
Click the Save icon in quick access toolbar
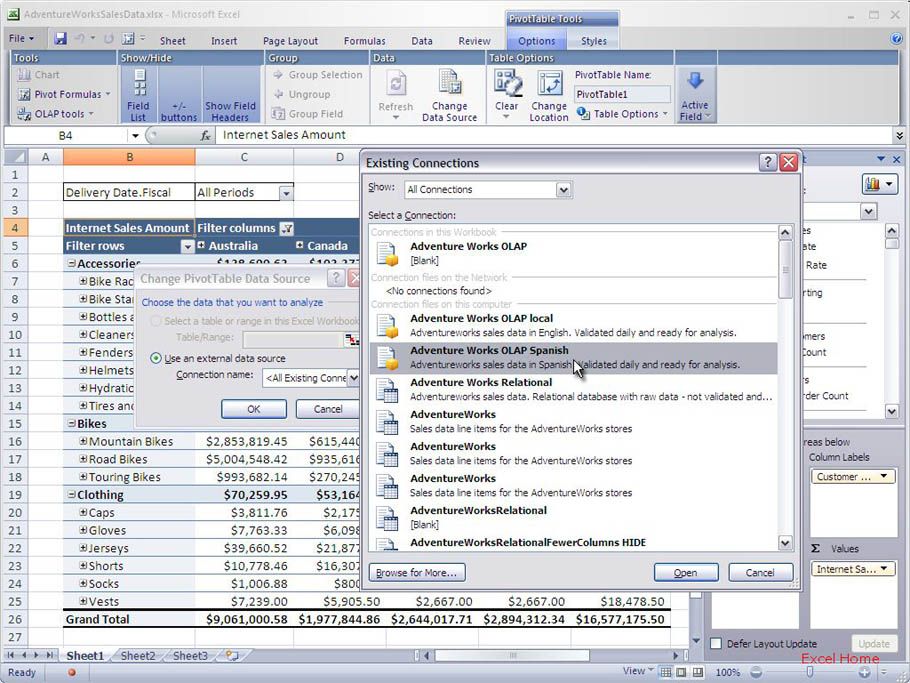coord(60,39)
